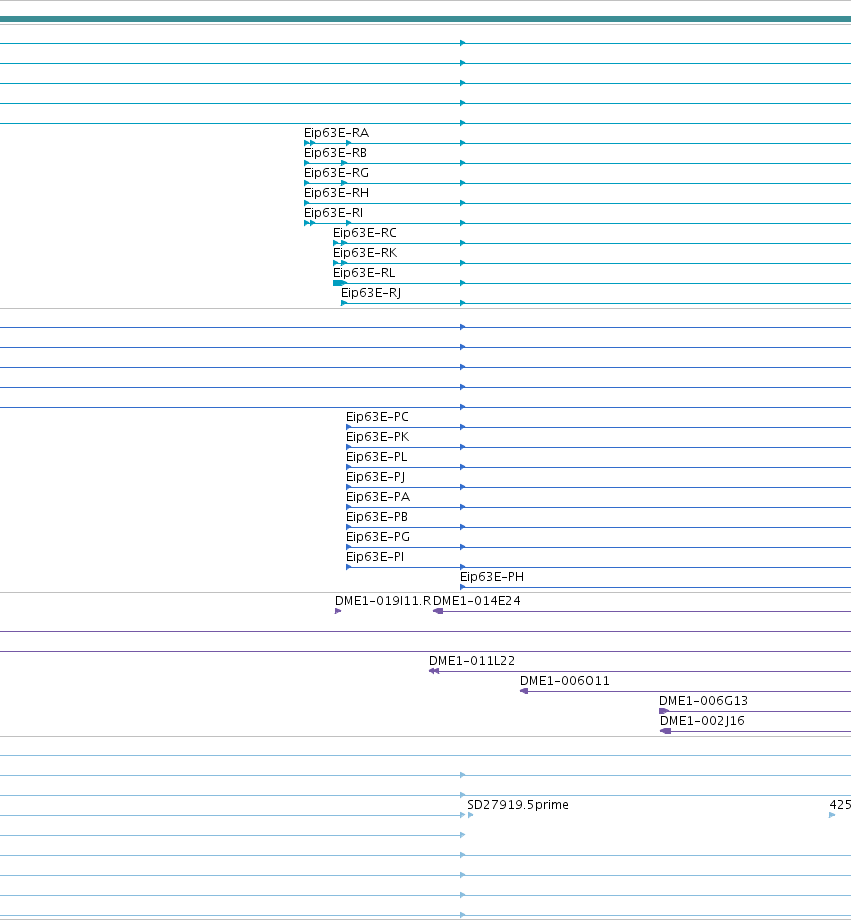Select the Eip63E-PJ protein label
The image size is (851, 920).
tap(376, 477)
